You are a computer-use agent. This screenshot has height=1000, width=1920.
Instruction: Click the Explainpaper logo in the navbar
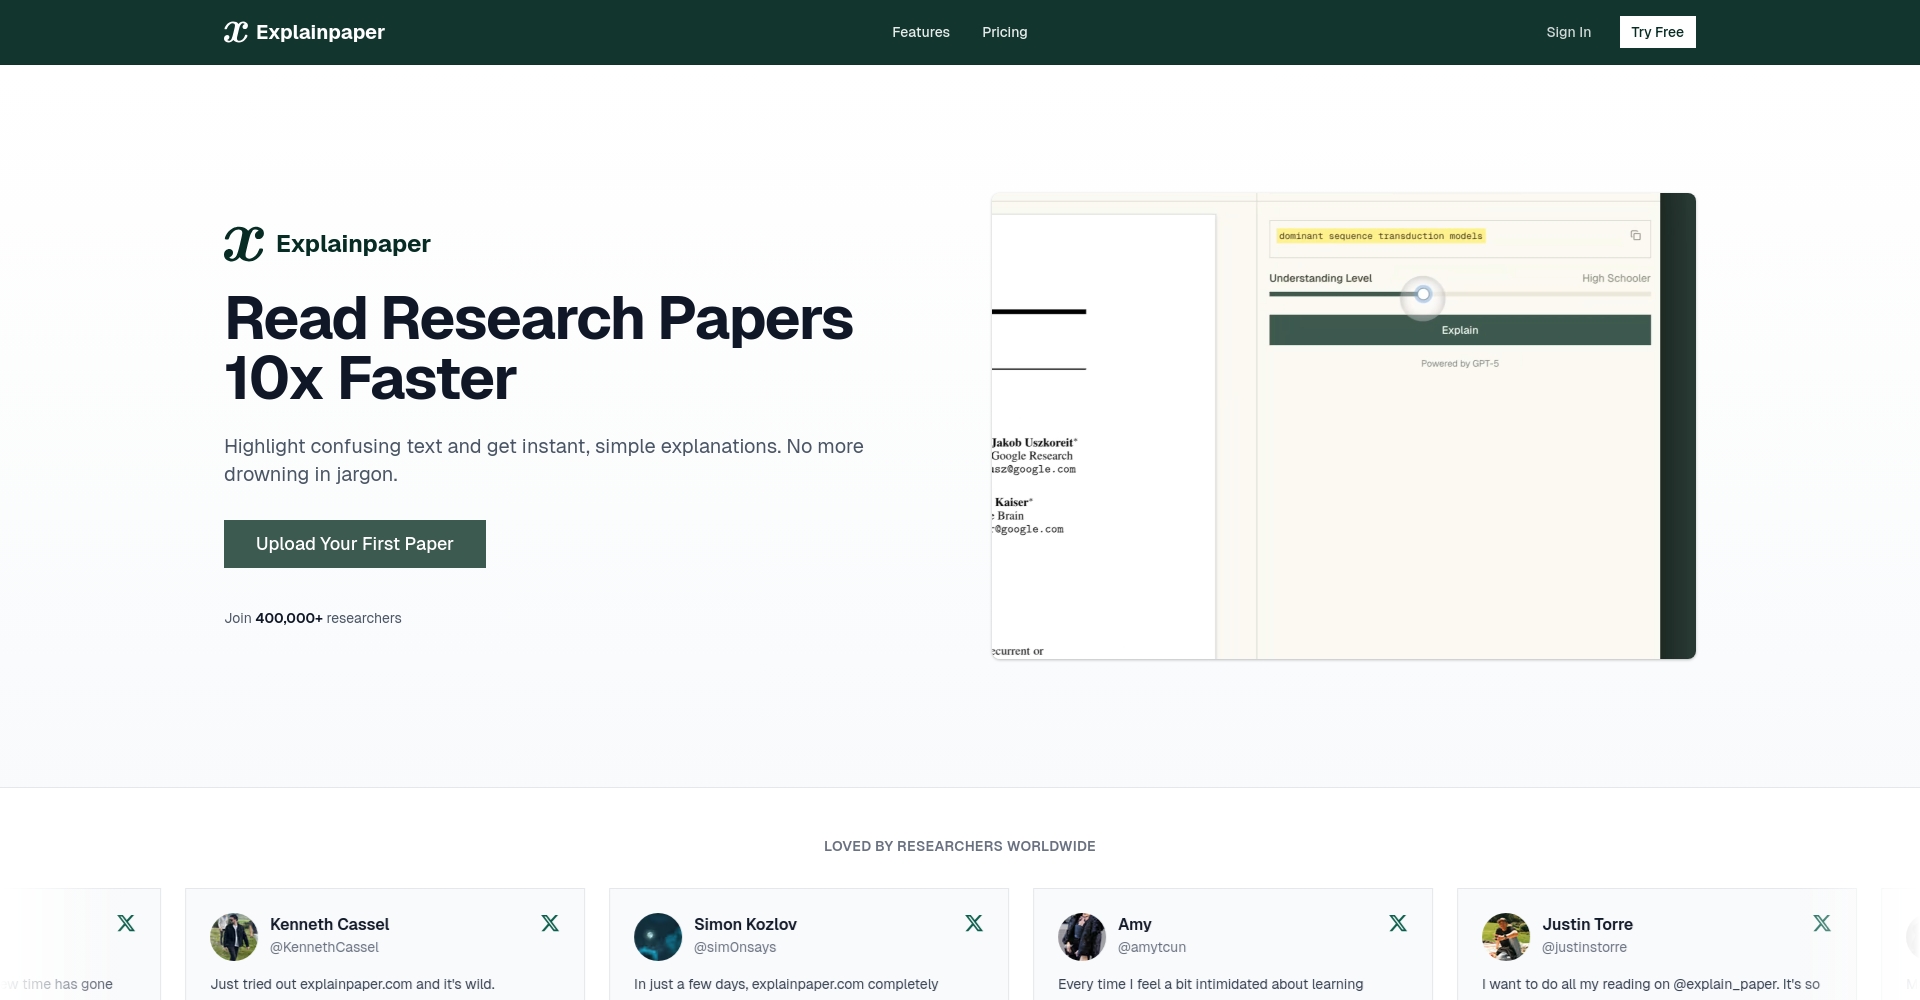tap(304, 32)
